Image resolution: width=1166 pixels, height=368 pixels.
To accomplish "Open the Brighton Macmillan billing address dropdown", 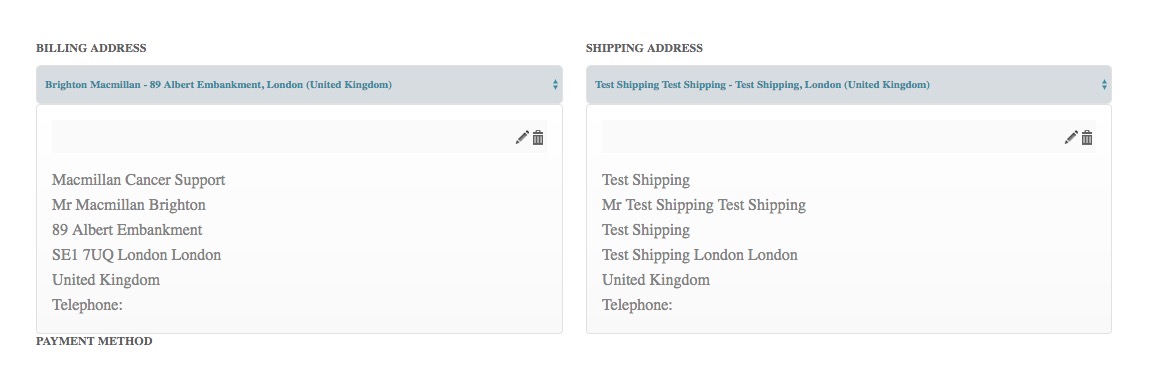I will pyautogui.click(x=299, y=85).
